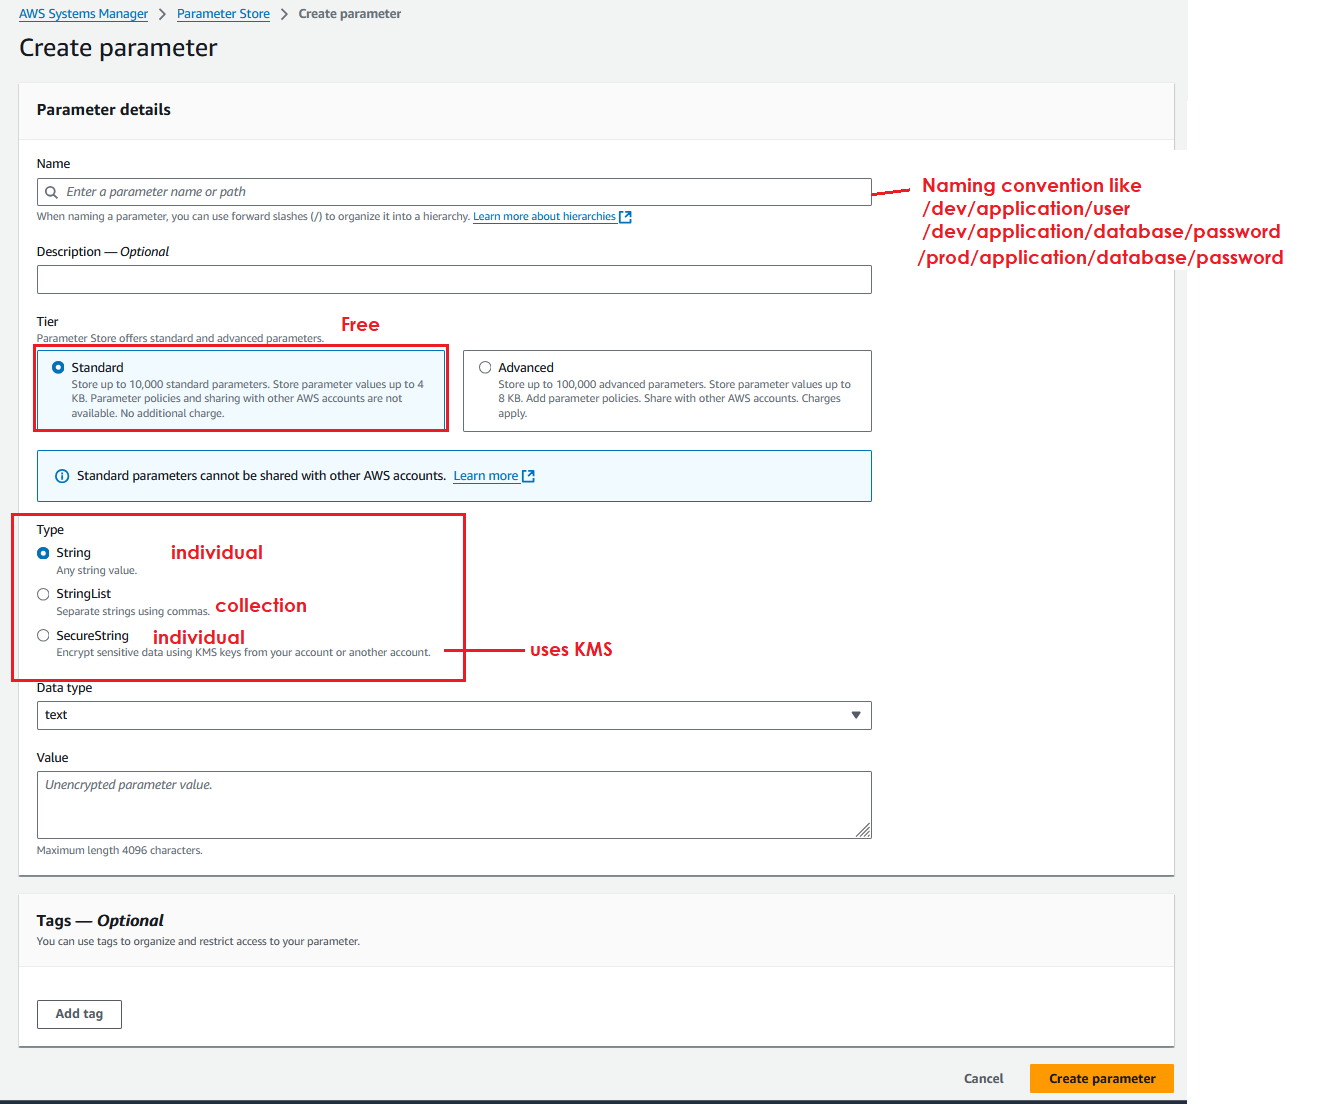
Task: Click the info icon in the blue notice
Action: tap(62, 476)
